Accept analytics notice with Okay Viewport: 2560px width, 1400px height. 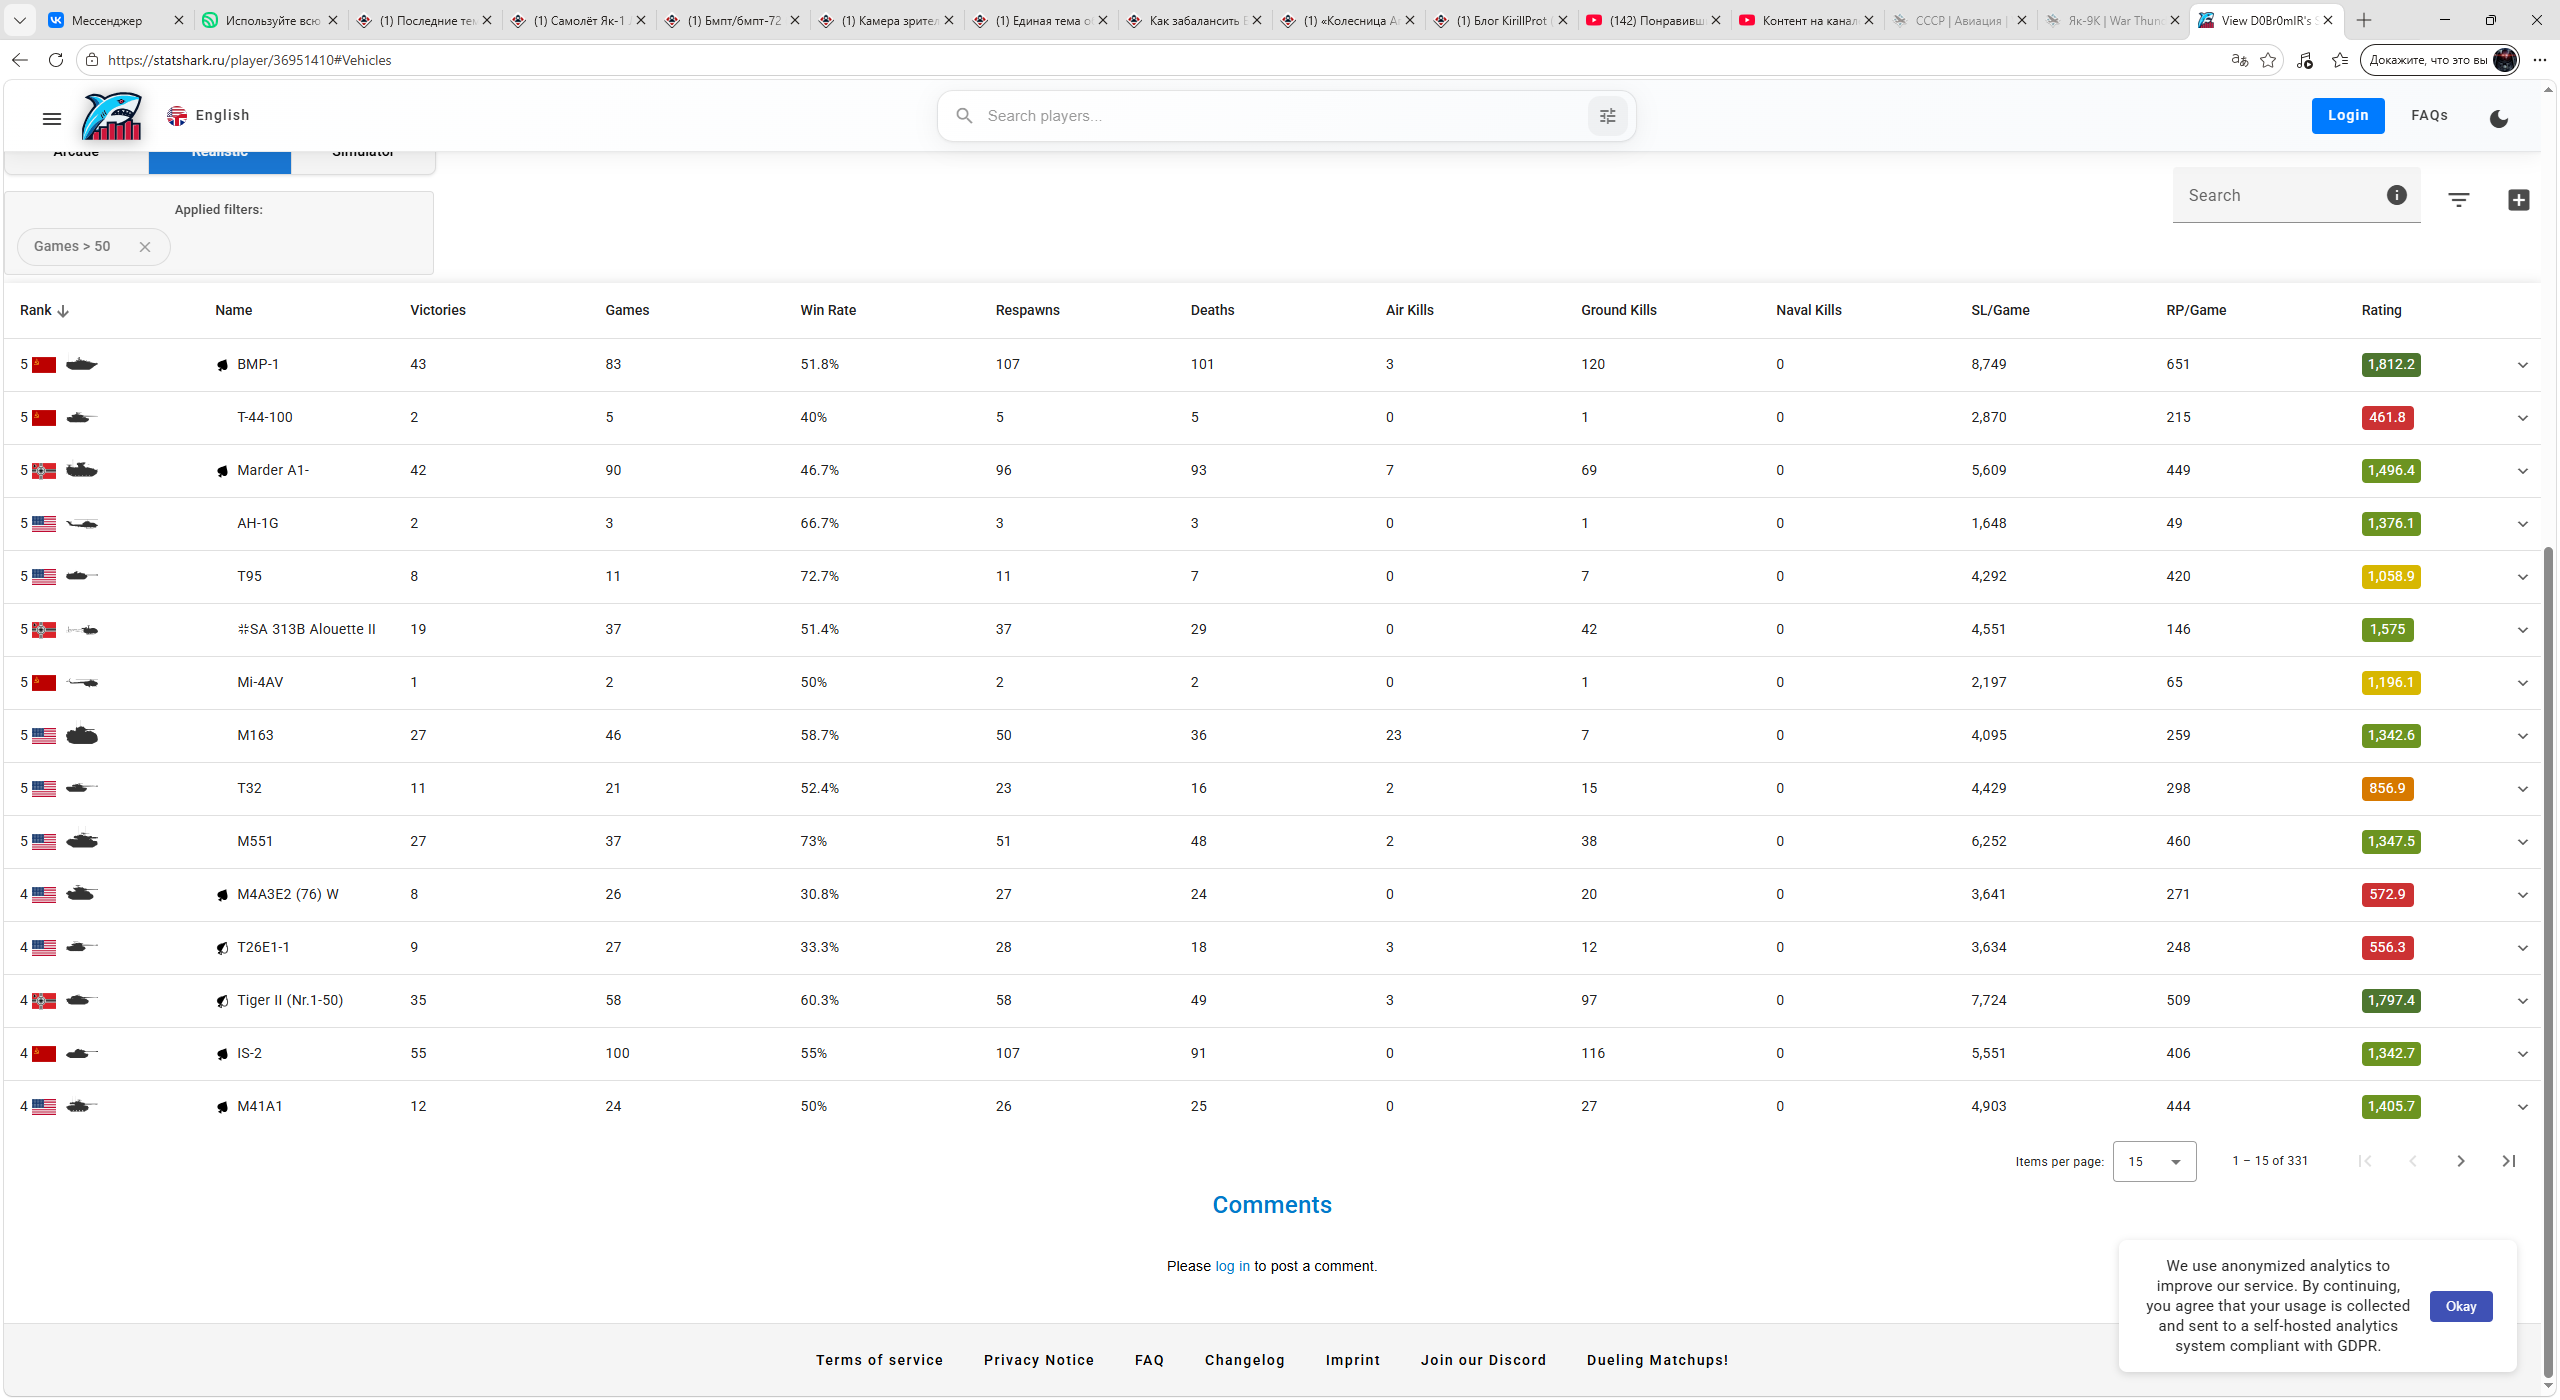pyautogui.click(x=2460, y=1306)
